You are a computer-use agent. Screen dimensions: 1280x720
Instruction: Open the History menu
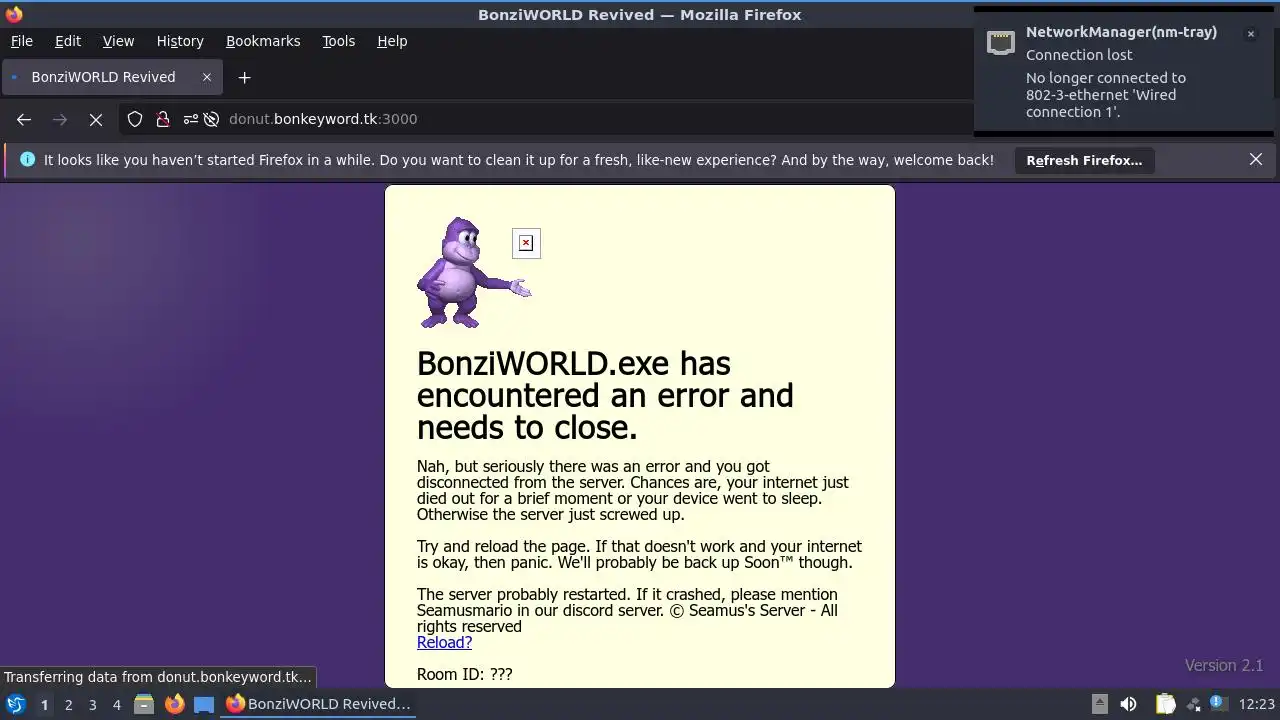tap(180, 41)
